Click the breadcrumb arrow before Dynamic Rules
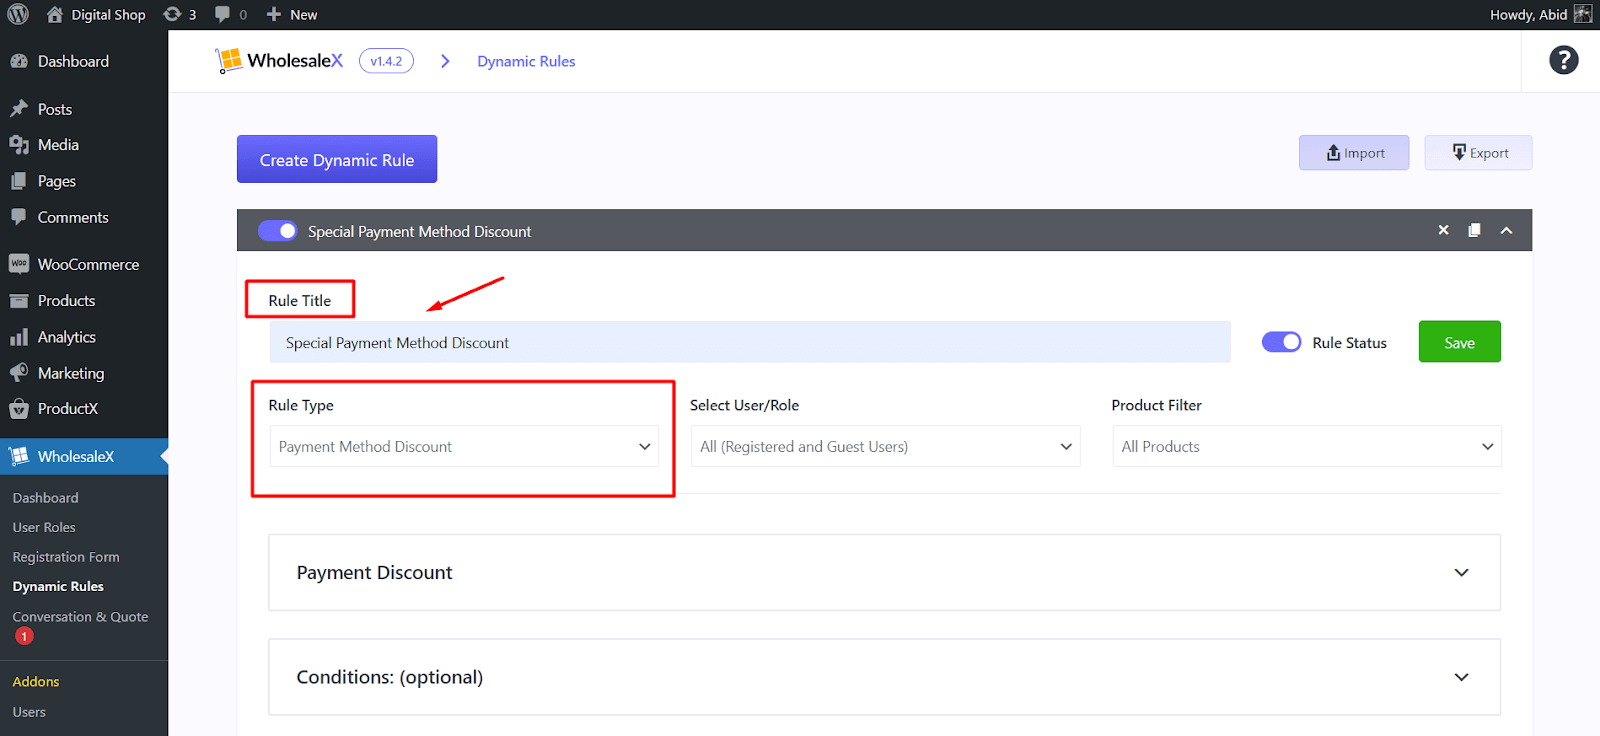 (x=445, y=61)
